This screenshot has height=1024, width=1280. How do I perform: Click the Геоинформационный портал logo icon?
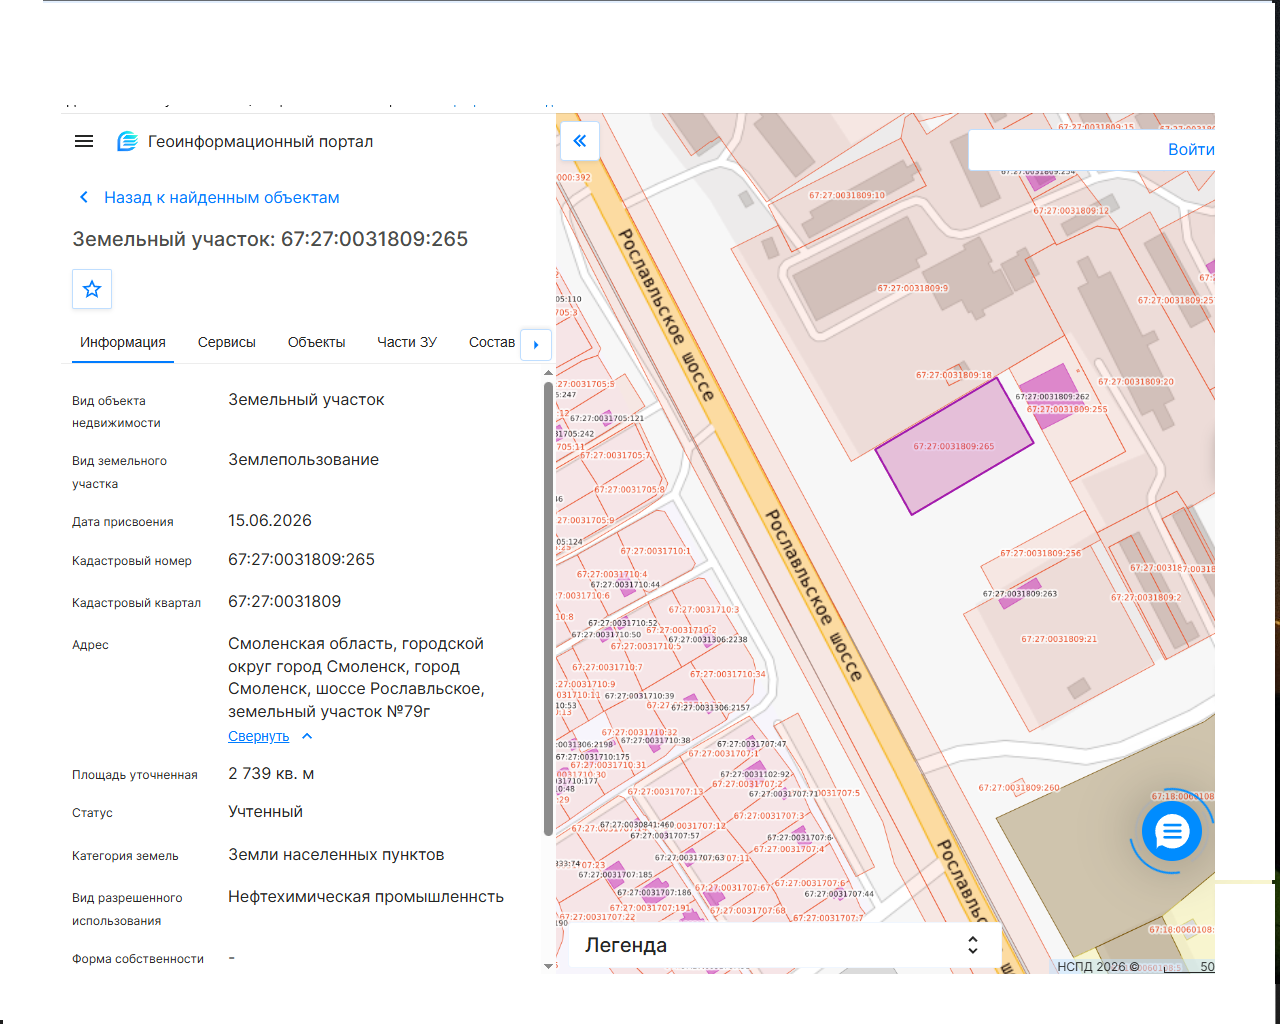point(127,142)
